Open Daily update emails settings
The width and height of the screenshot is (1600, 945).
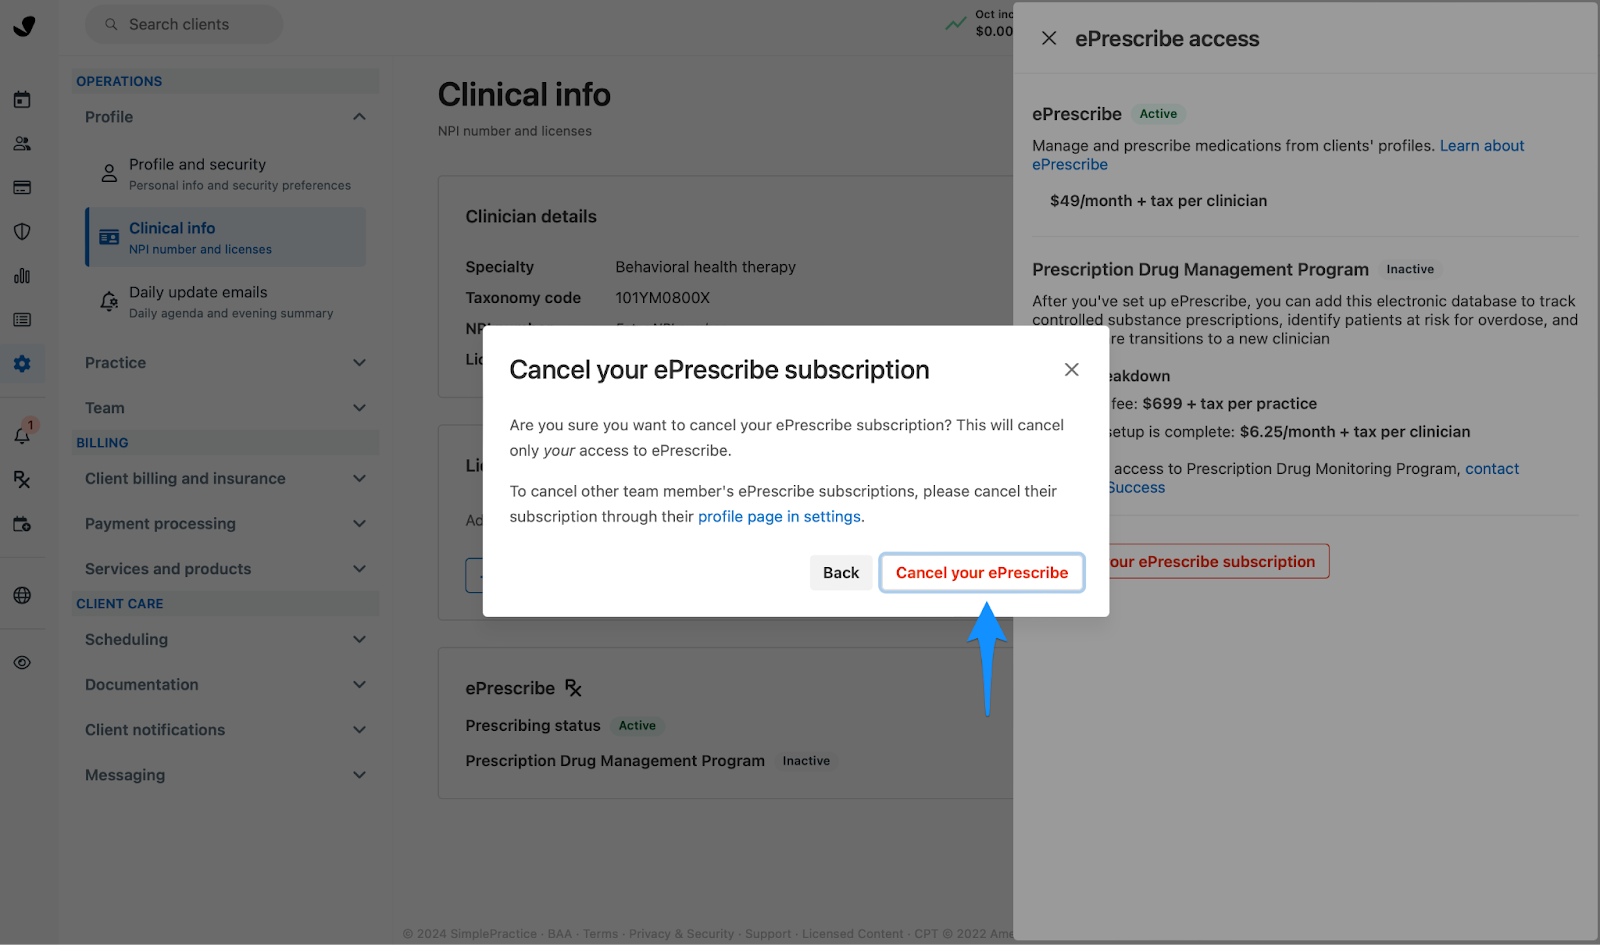[x=226, y=301]
